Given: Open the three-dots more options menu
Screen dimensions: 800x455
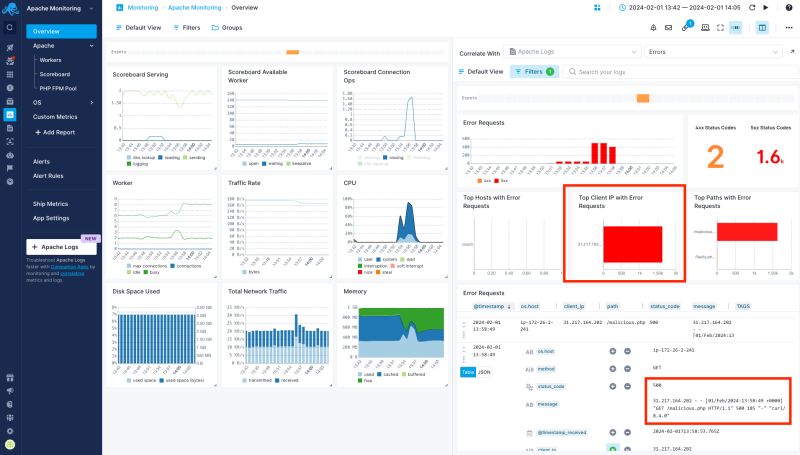Looking at the screenshot, I should pyautogui.click(x=789, y=28).
